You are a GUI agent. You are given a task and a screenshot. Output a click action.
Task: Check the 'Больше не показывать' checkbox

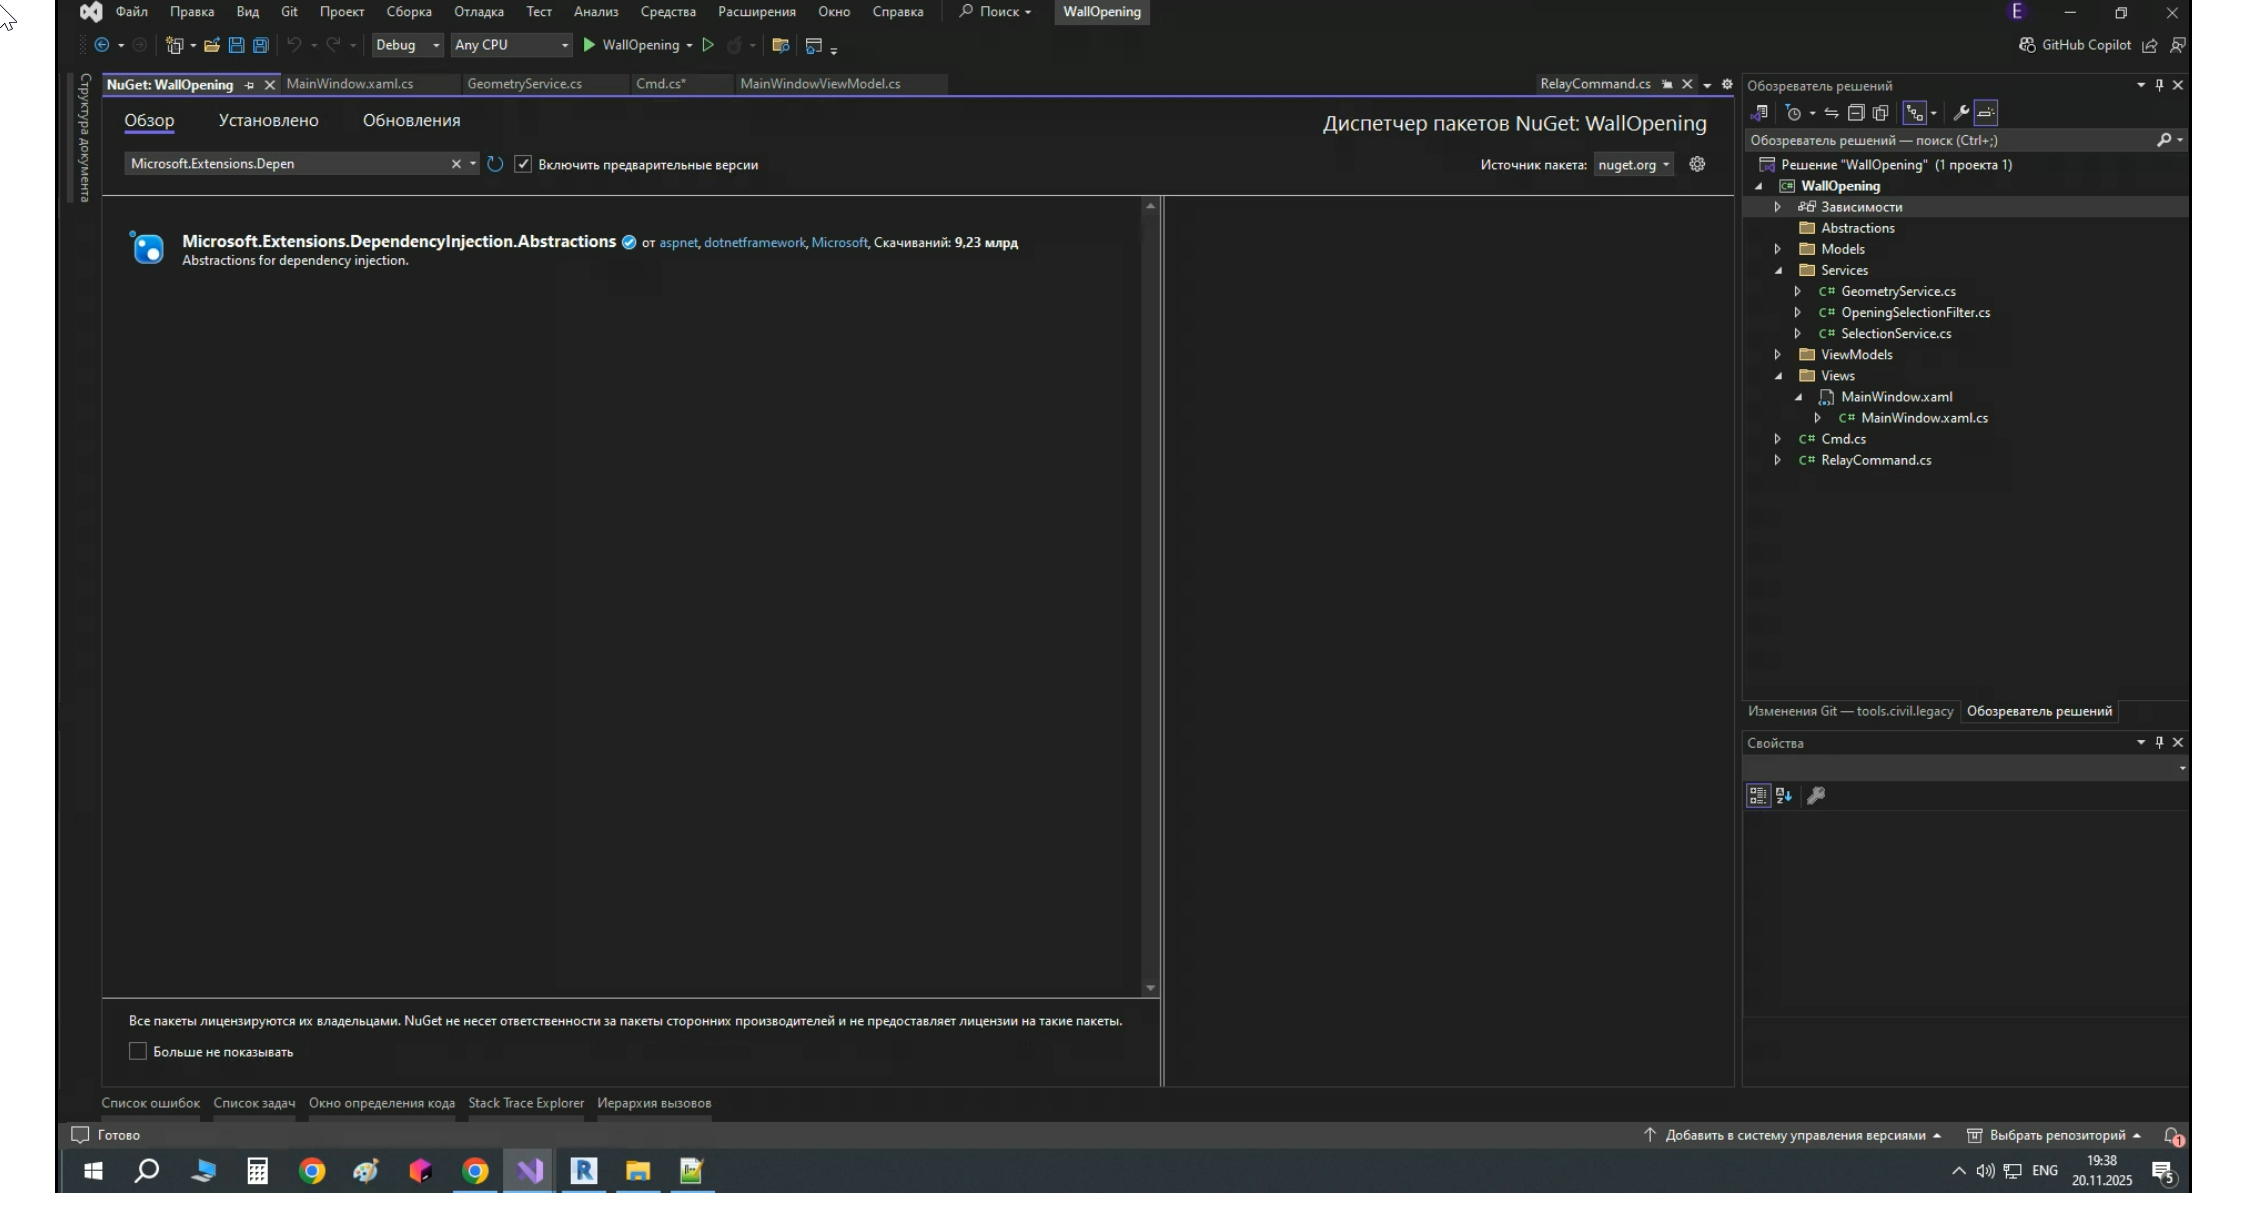(x=138, y=1051)
